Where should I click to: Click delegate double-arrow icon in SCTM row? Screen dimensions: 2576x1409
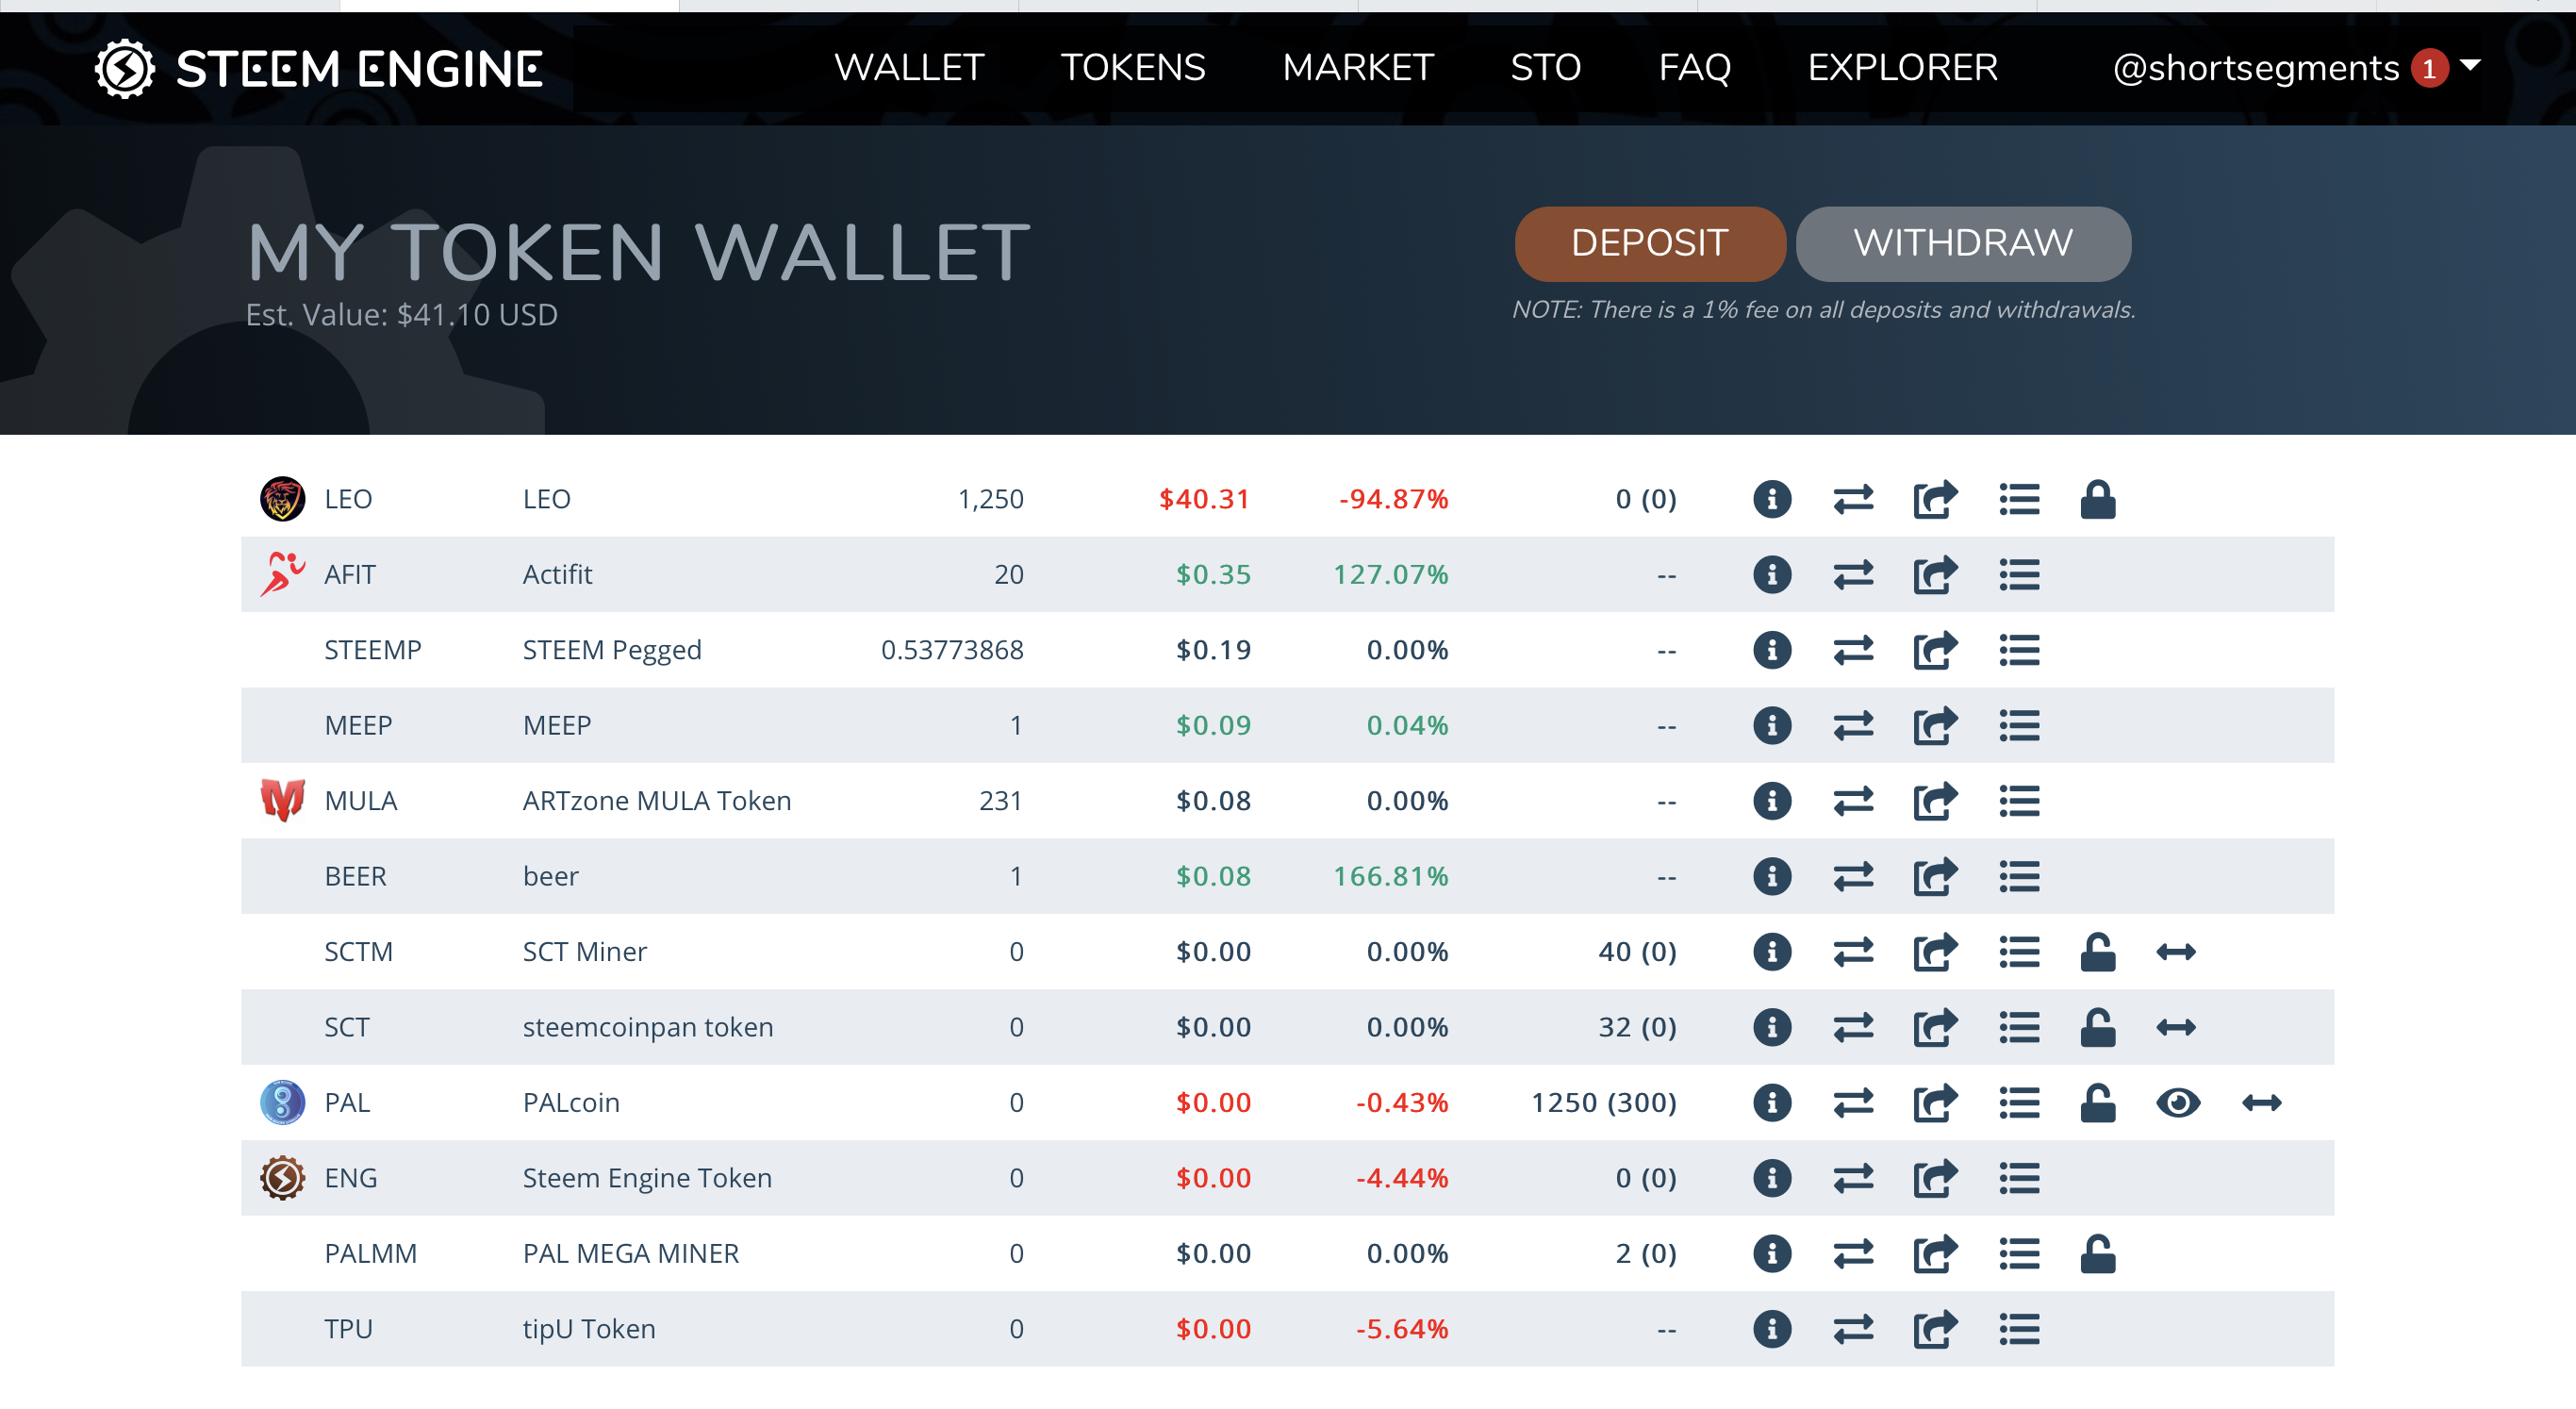[x=2175, y=952]
